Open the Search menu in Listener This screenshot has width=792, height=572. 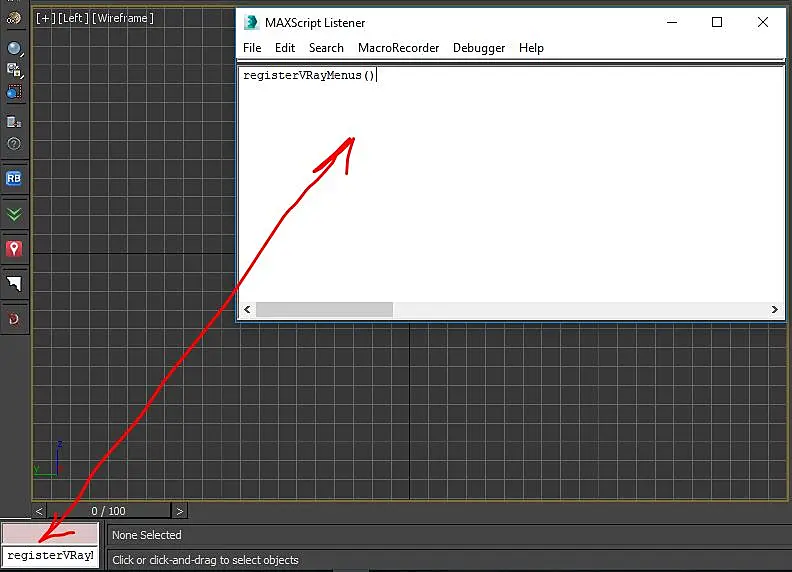[x=326, y=48]
